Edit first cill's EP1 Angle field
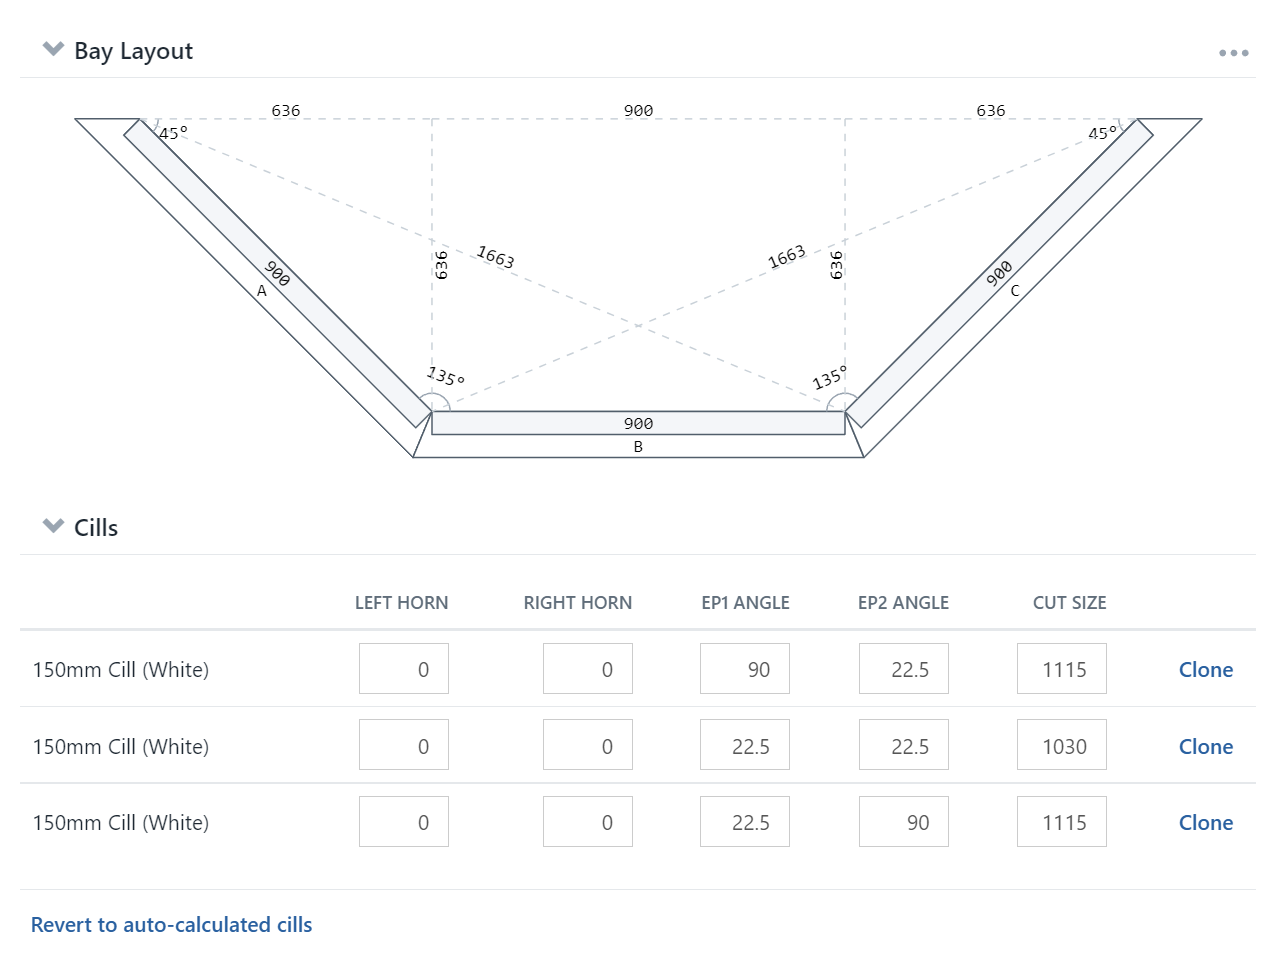1277x973 pixels. pyautogui.click(x=745, y=669)
